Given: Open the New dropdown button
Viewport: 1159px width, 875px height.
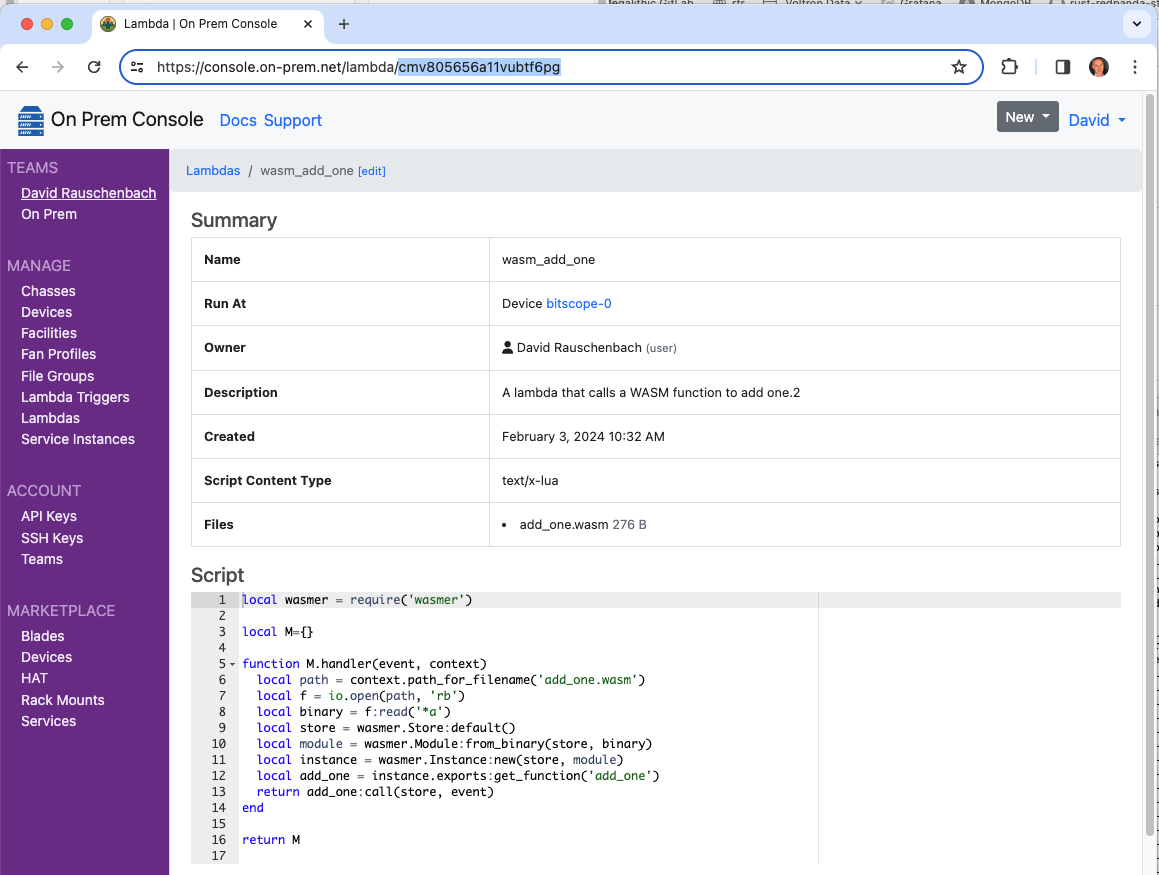Looking at the screenshot, I should click(x=1027, y=117).
